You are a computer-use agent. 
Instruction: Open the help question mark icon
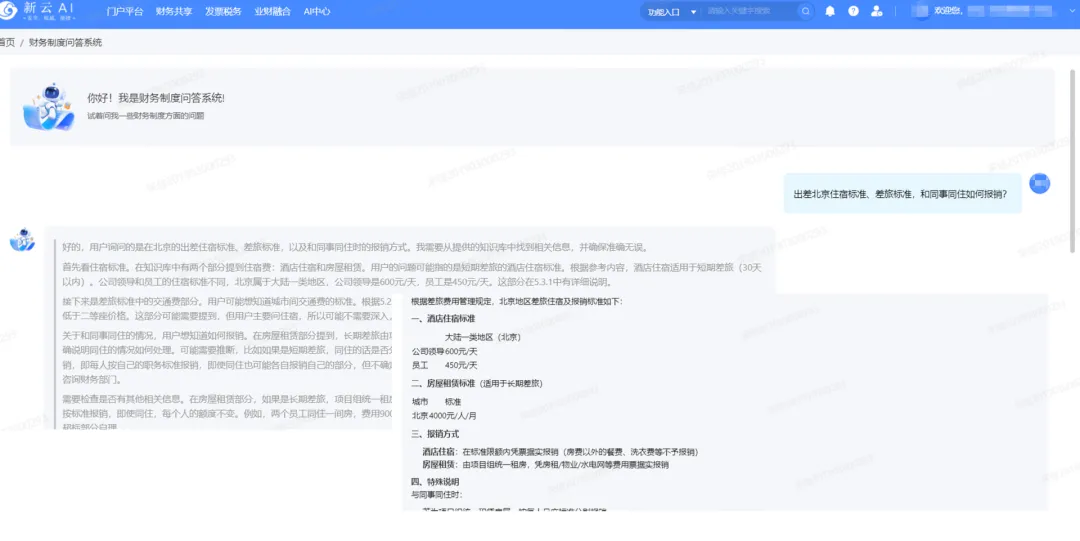(853, 11)
